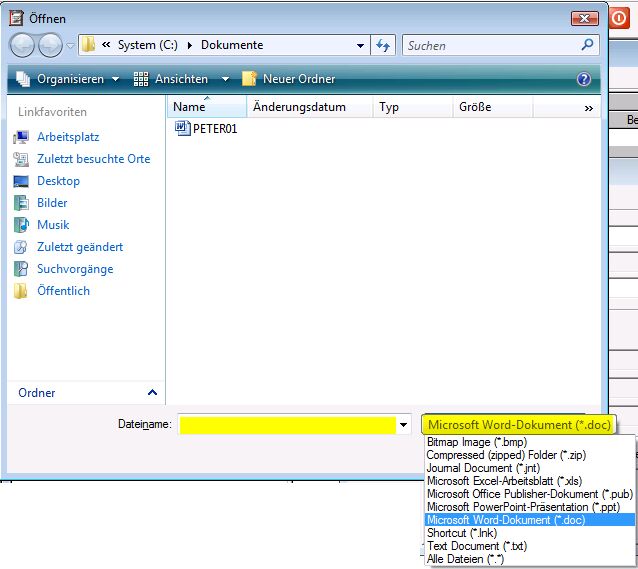
Task: Close the Öffnen dialog with red X
Action: (584, 18)
